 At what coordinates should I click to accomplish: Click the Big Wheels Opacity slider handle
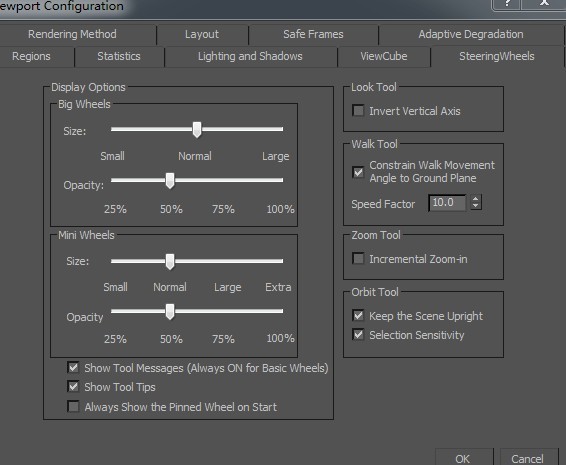pos(170,181)
